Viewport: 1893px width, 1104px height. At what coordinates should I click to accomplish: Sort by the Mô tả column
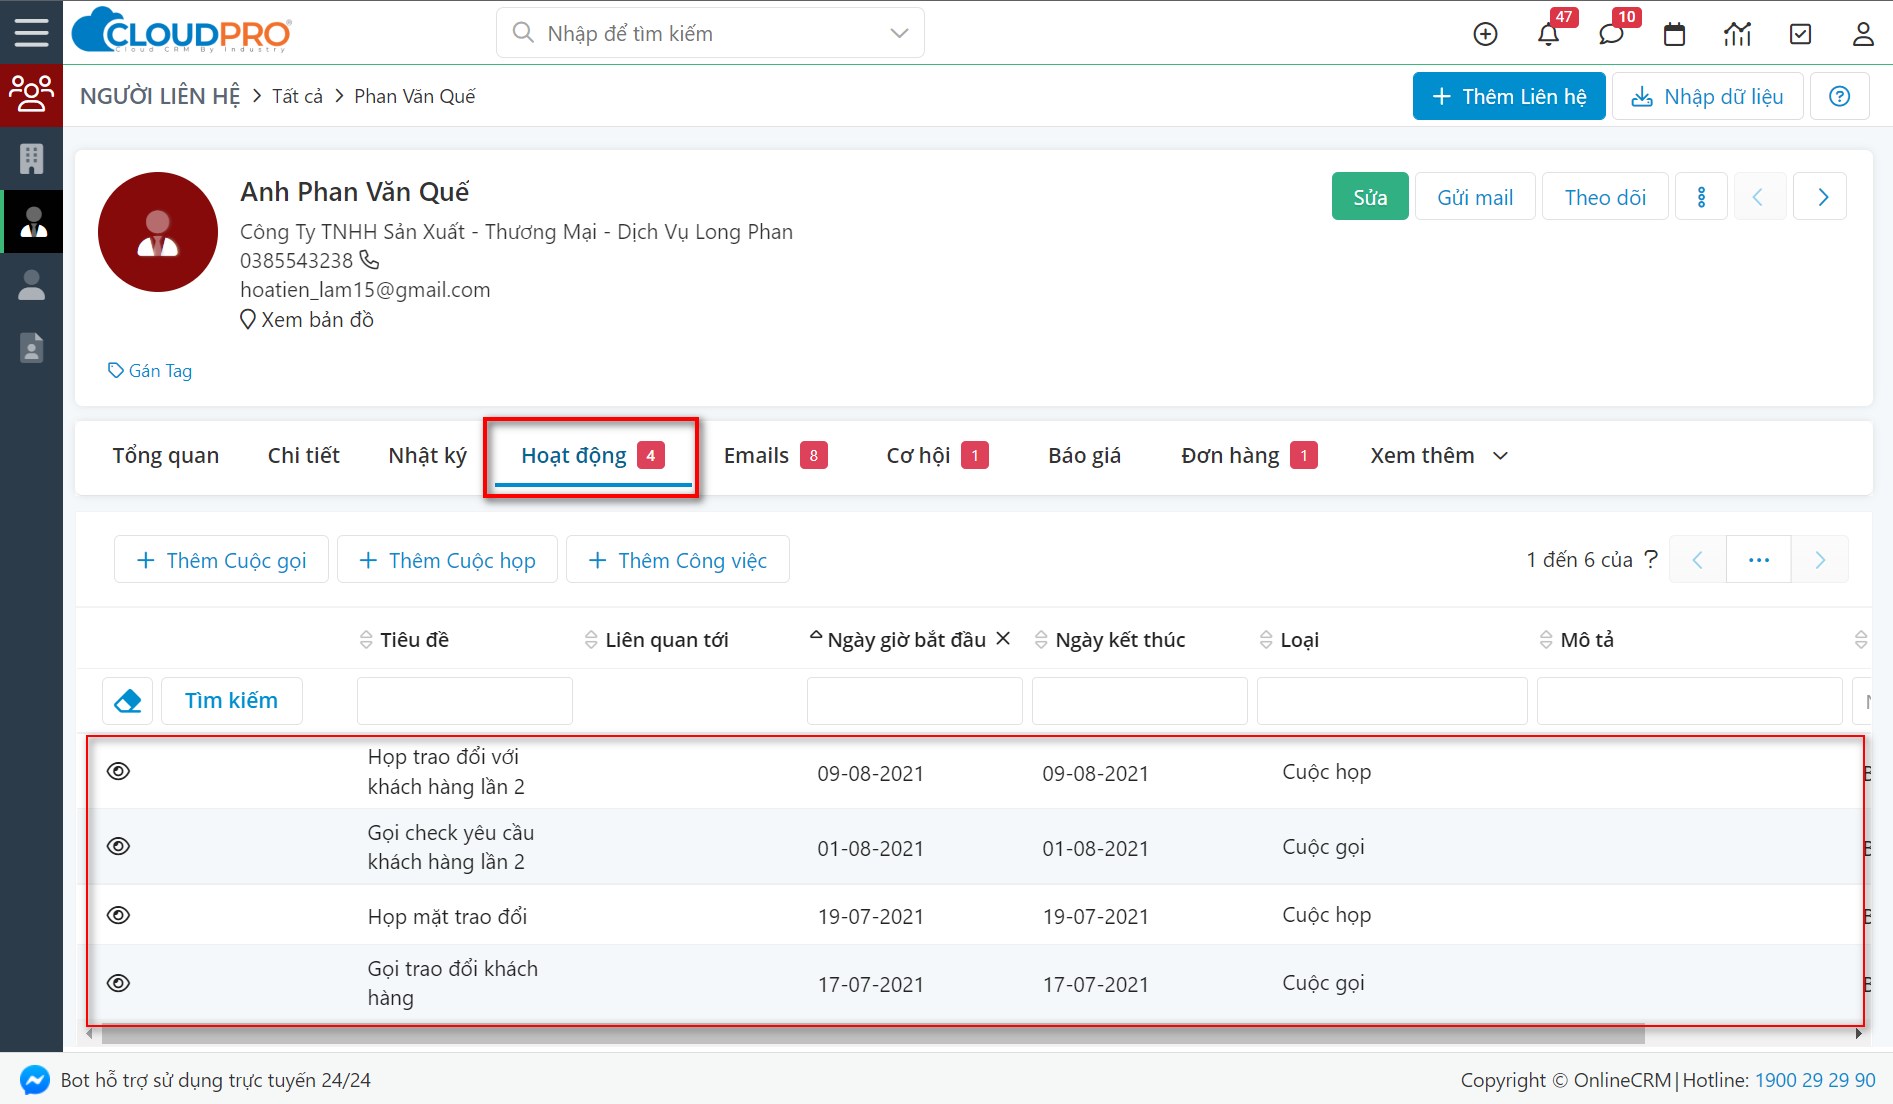pyautogui.click(x=1577, y=640)
